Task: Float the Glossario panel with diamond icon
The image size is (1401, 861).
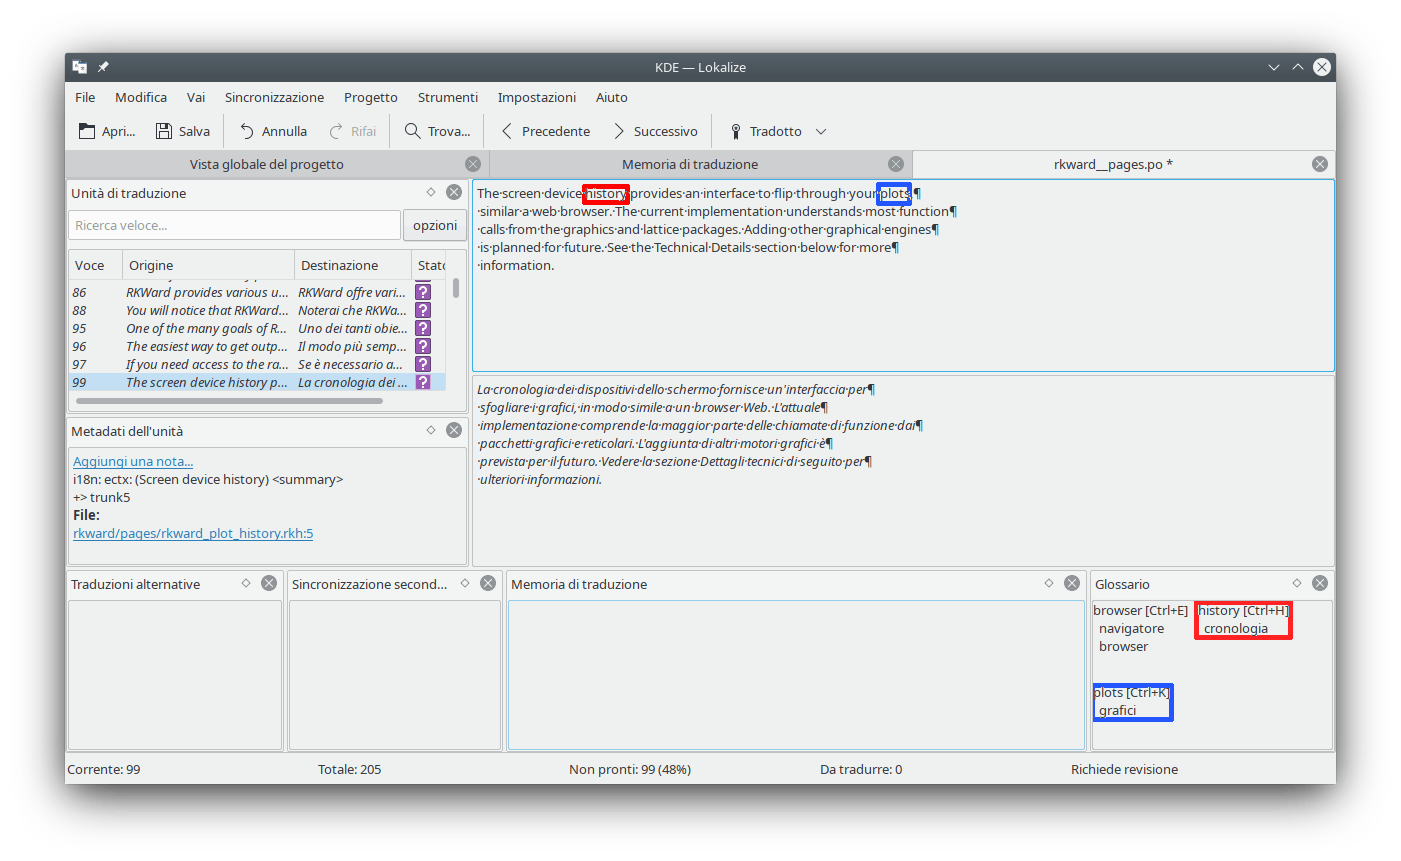Action: coord(1297,583)
